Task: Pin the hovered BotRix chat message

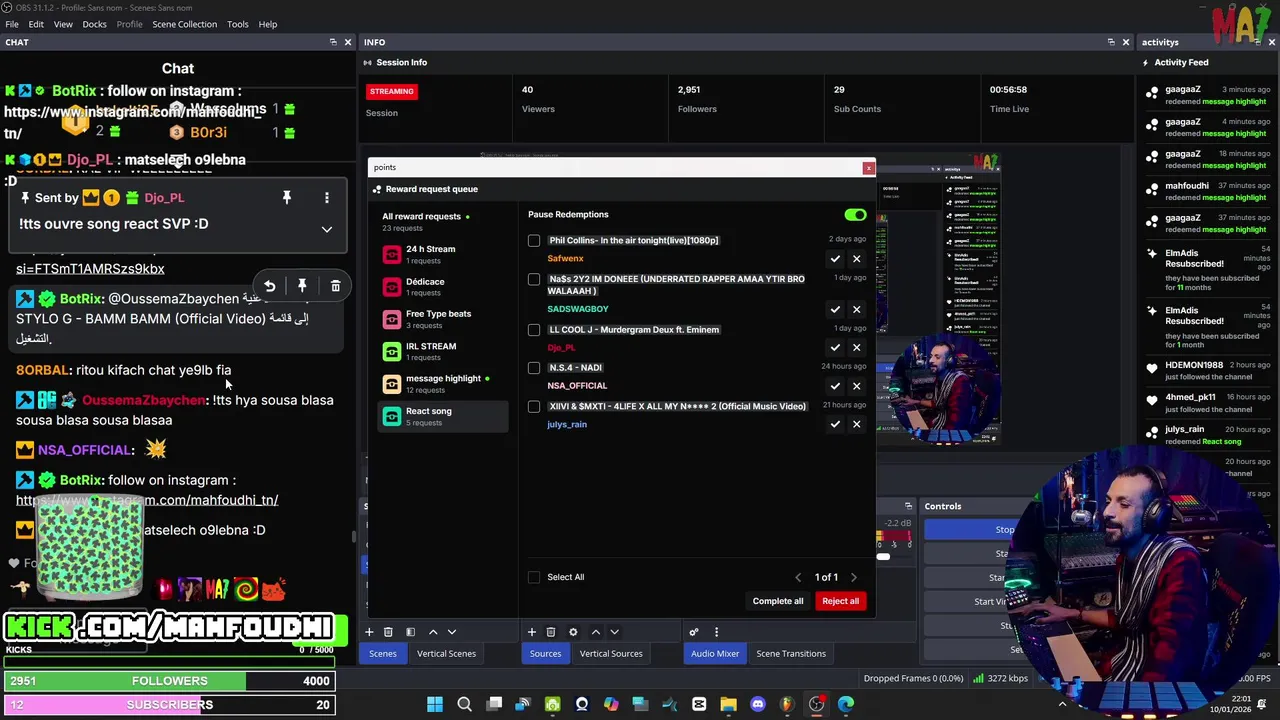Action: [x=302, y=287]
